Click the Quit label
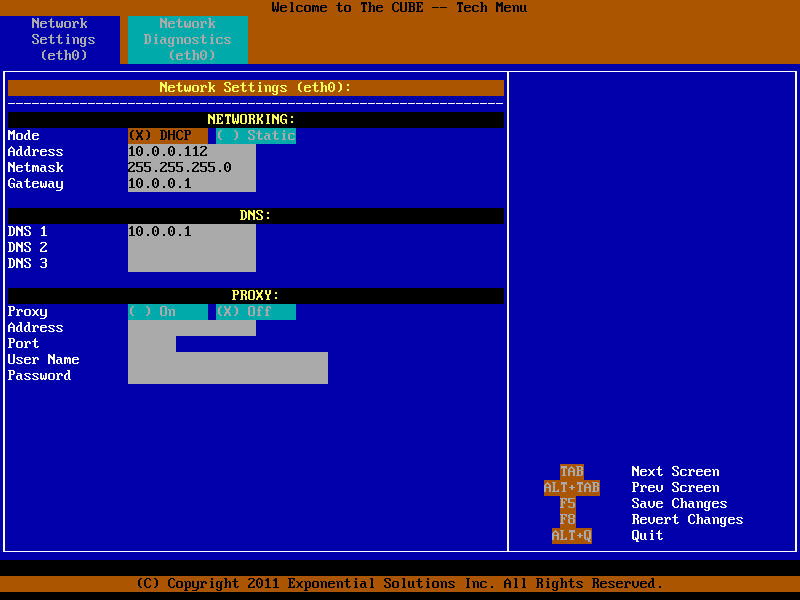 pos(647,536)
